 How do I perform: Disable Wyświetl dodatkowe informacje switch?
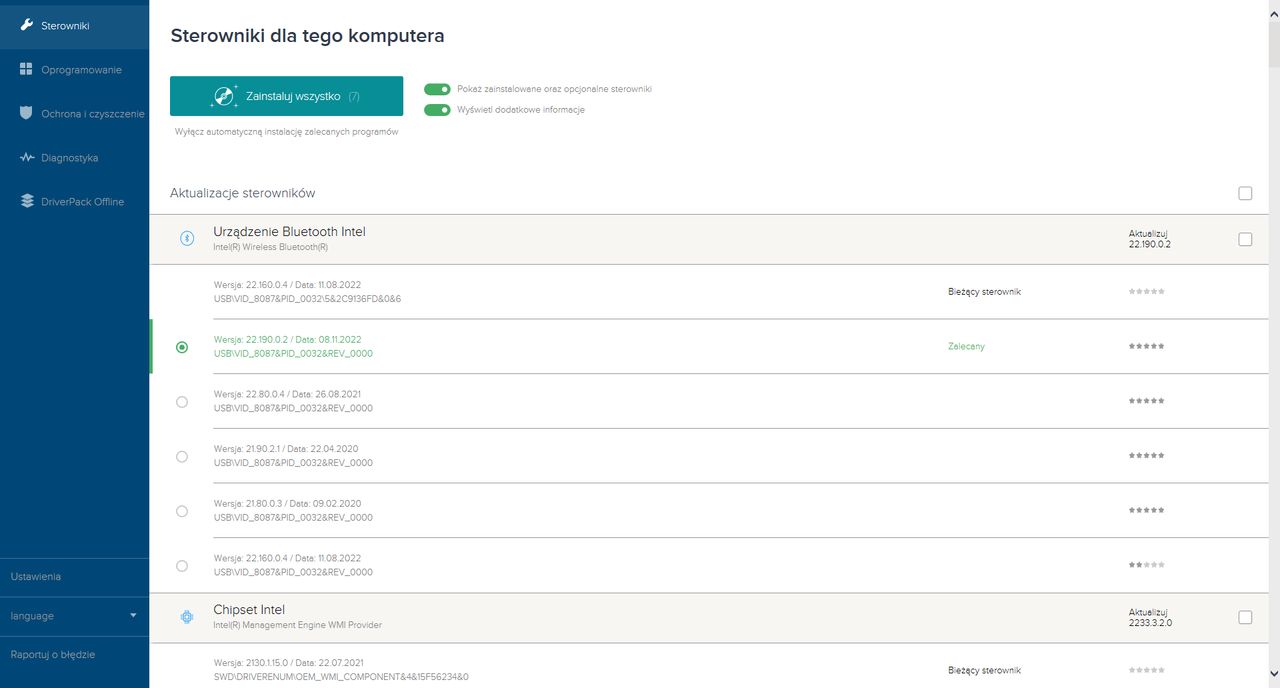pos(437,110)
